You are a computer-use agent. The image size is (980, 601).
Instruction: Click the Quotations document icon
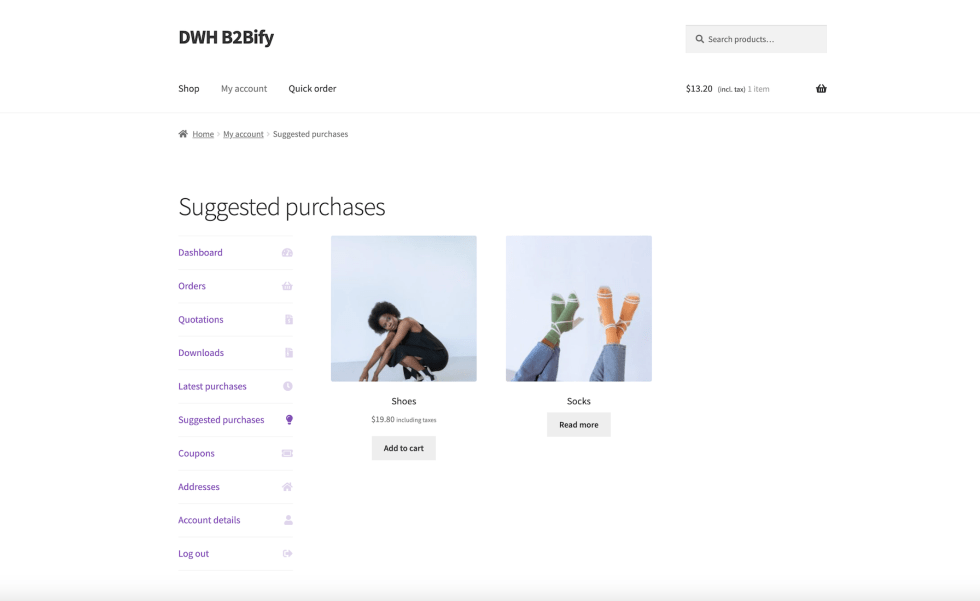point(288,320)
